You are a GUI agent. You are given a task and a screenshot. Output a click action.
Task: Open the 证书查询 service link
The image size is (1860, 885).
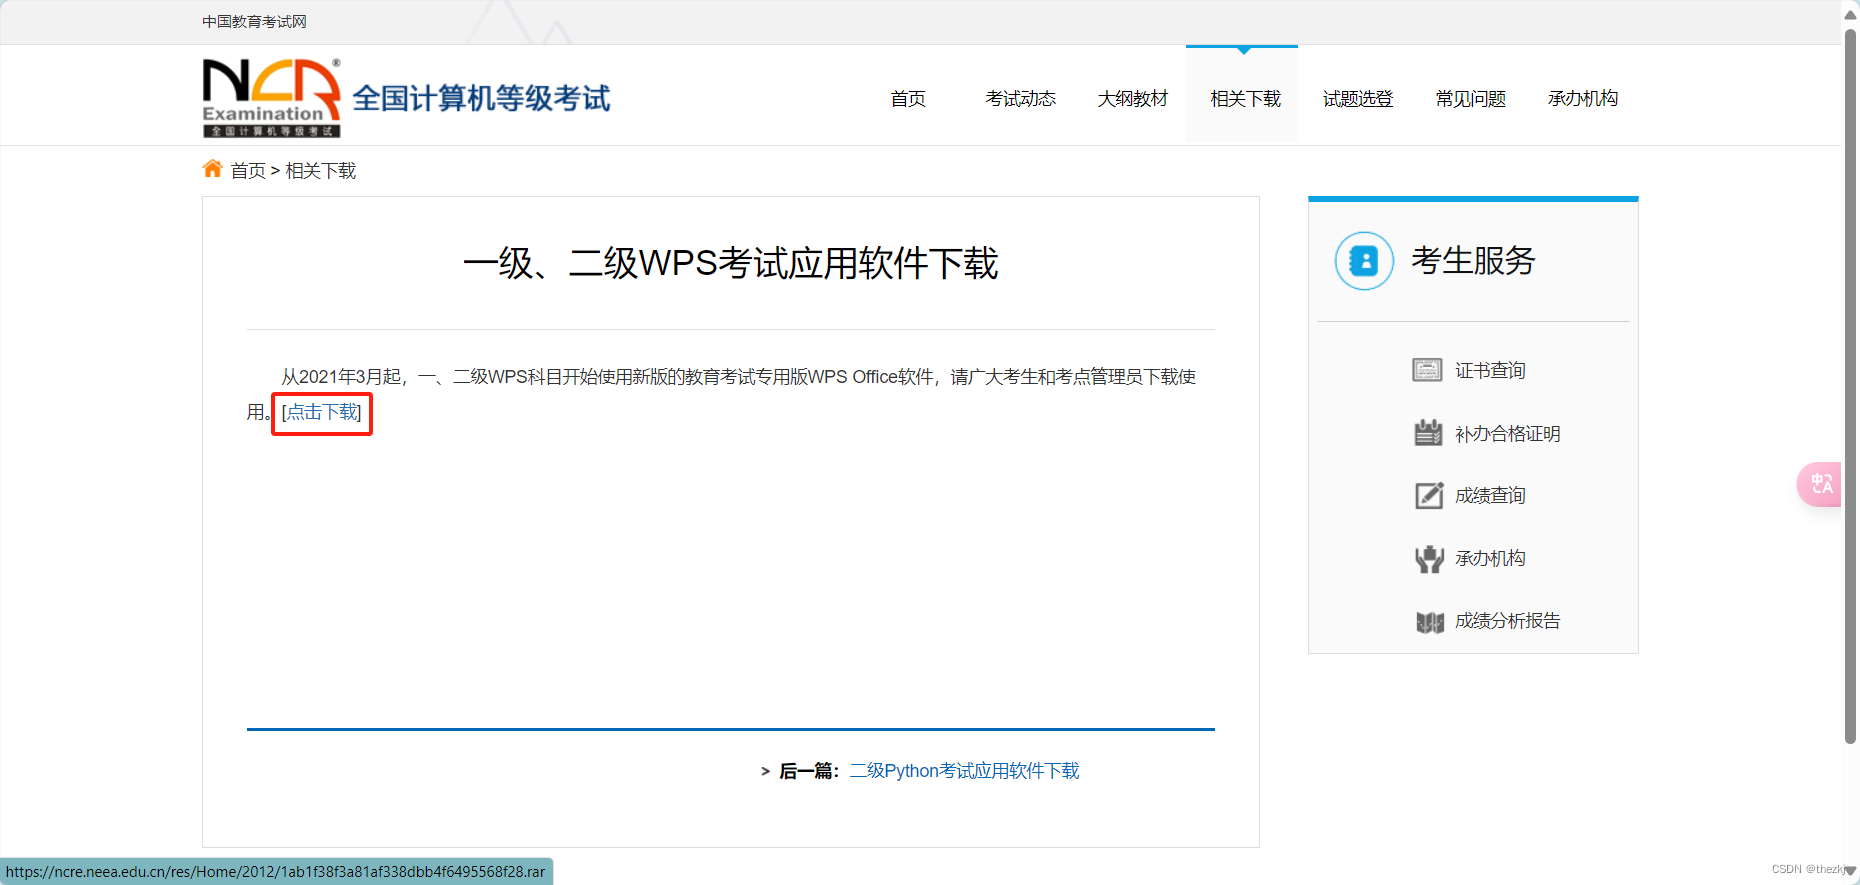click(1490, 371)
